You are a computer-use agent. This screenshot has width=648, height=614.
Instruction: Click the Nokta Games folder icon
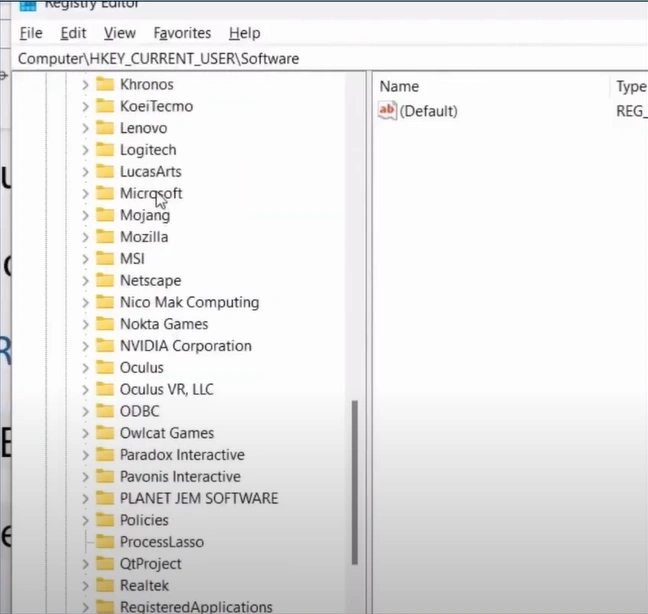(x=105, y=324)
